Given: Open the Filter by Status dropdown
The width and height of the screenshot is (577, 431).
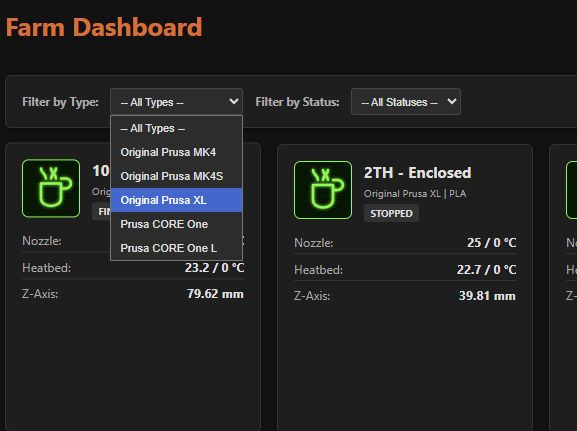Looking at the screenshot, I should (x=406, y=102).
